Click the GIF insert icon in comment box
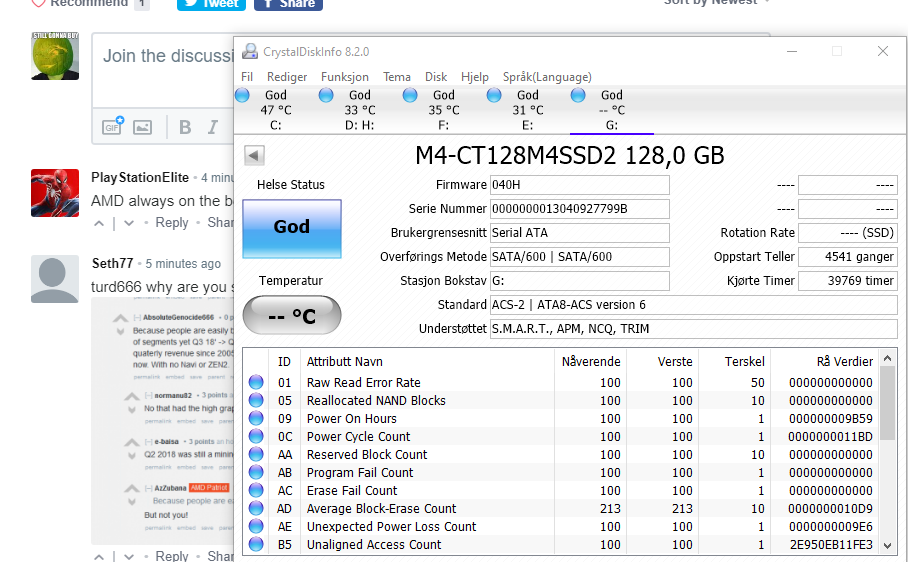This screenshot has width=908, height=562. (112, 127)
